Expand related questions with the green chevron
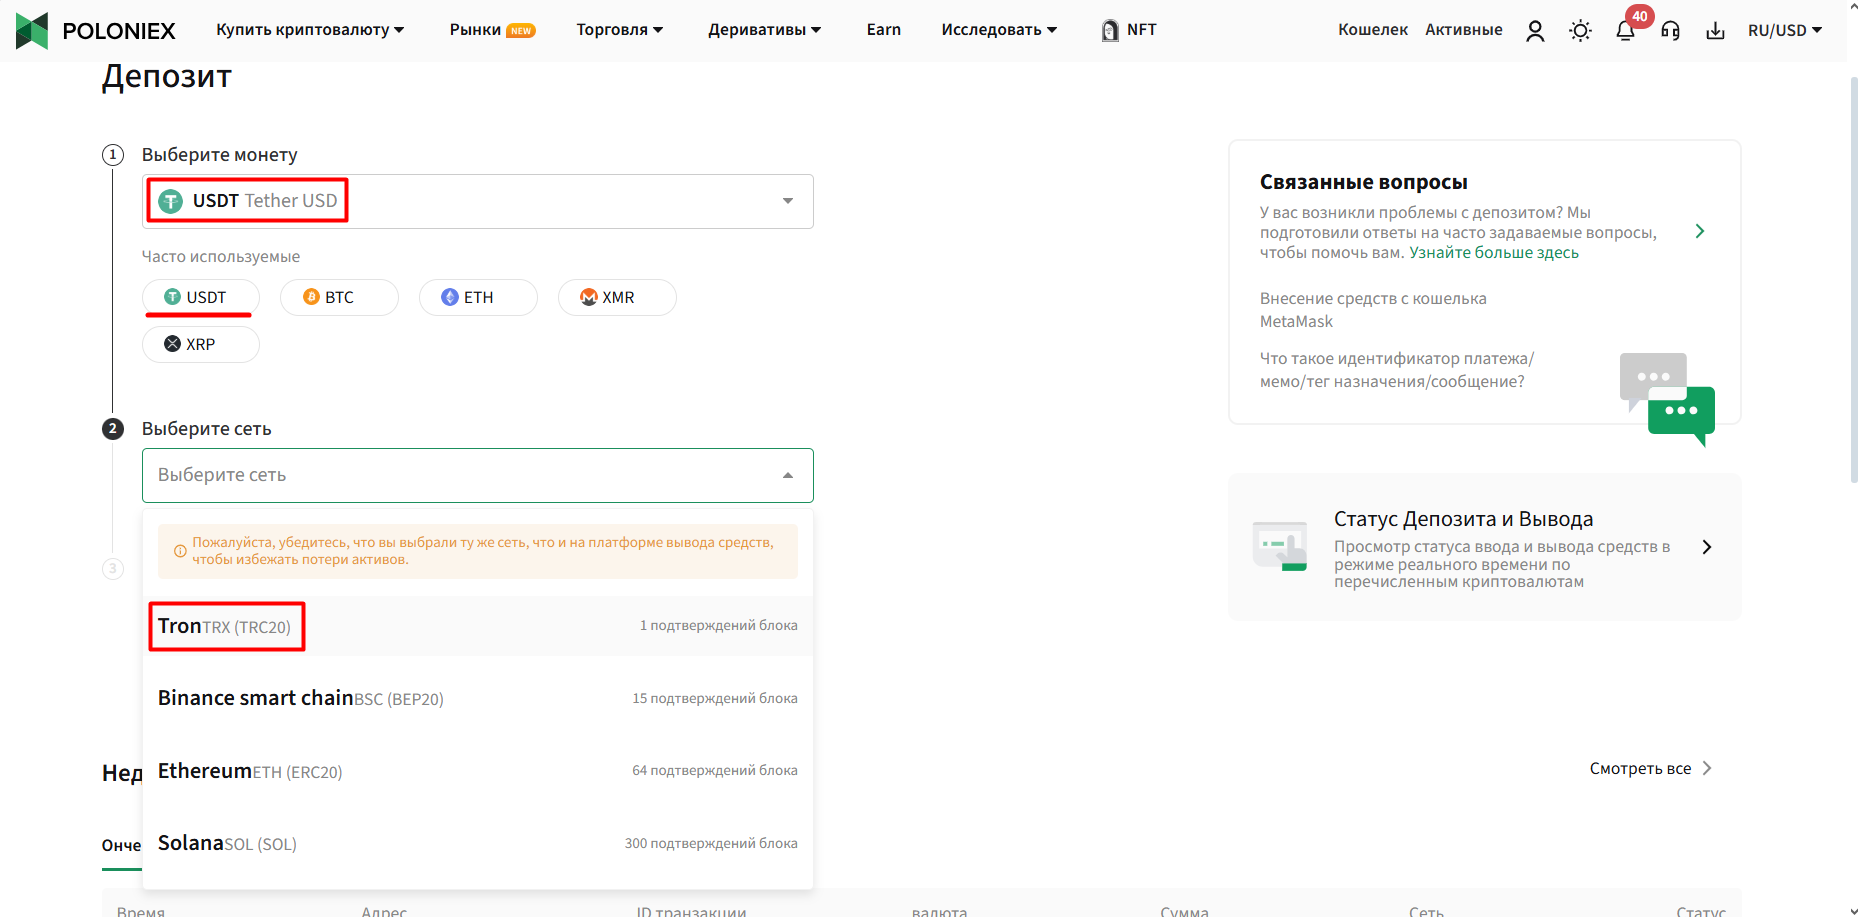1858x917 pixels. click(1700, 232)
